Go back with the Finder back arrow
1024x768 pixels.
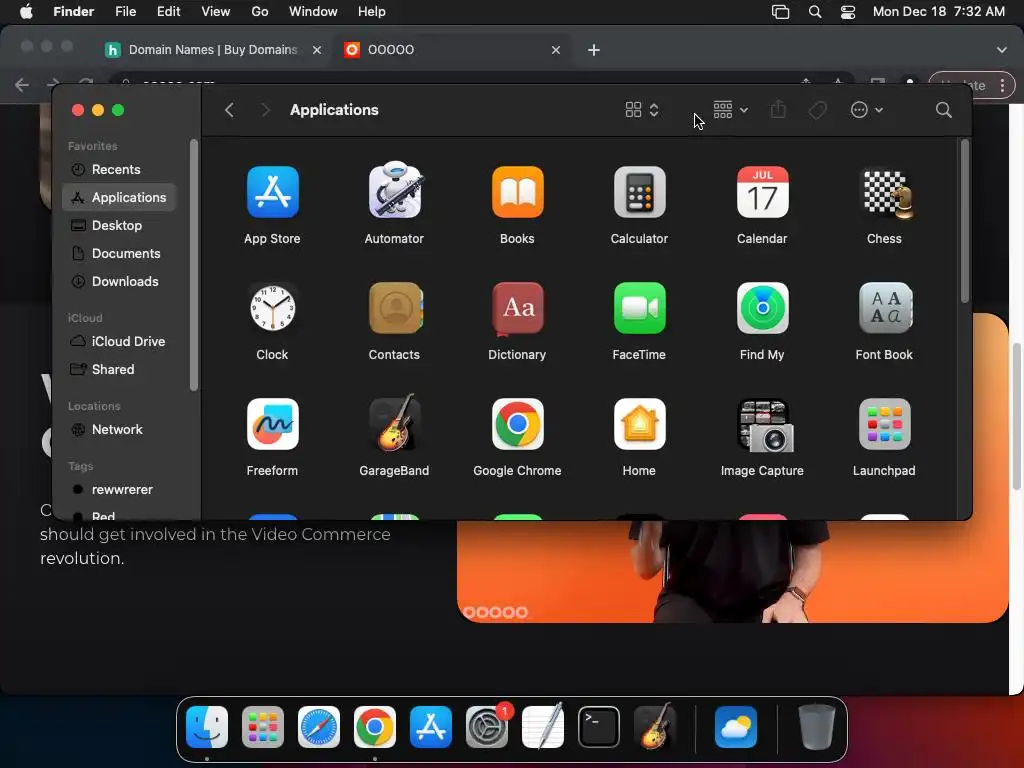tap(229, 110)
